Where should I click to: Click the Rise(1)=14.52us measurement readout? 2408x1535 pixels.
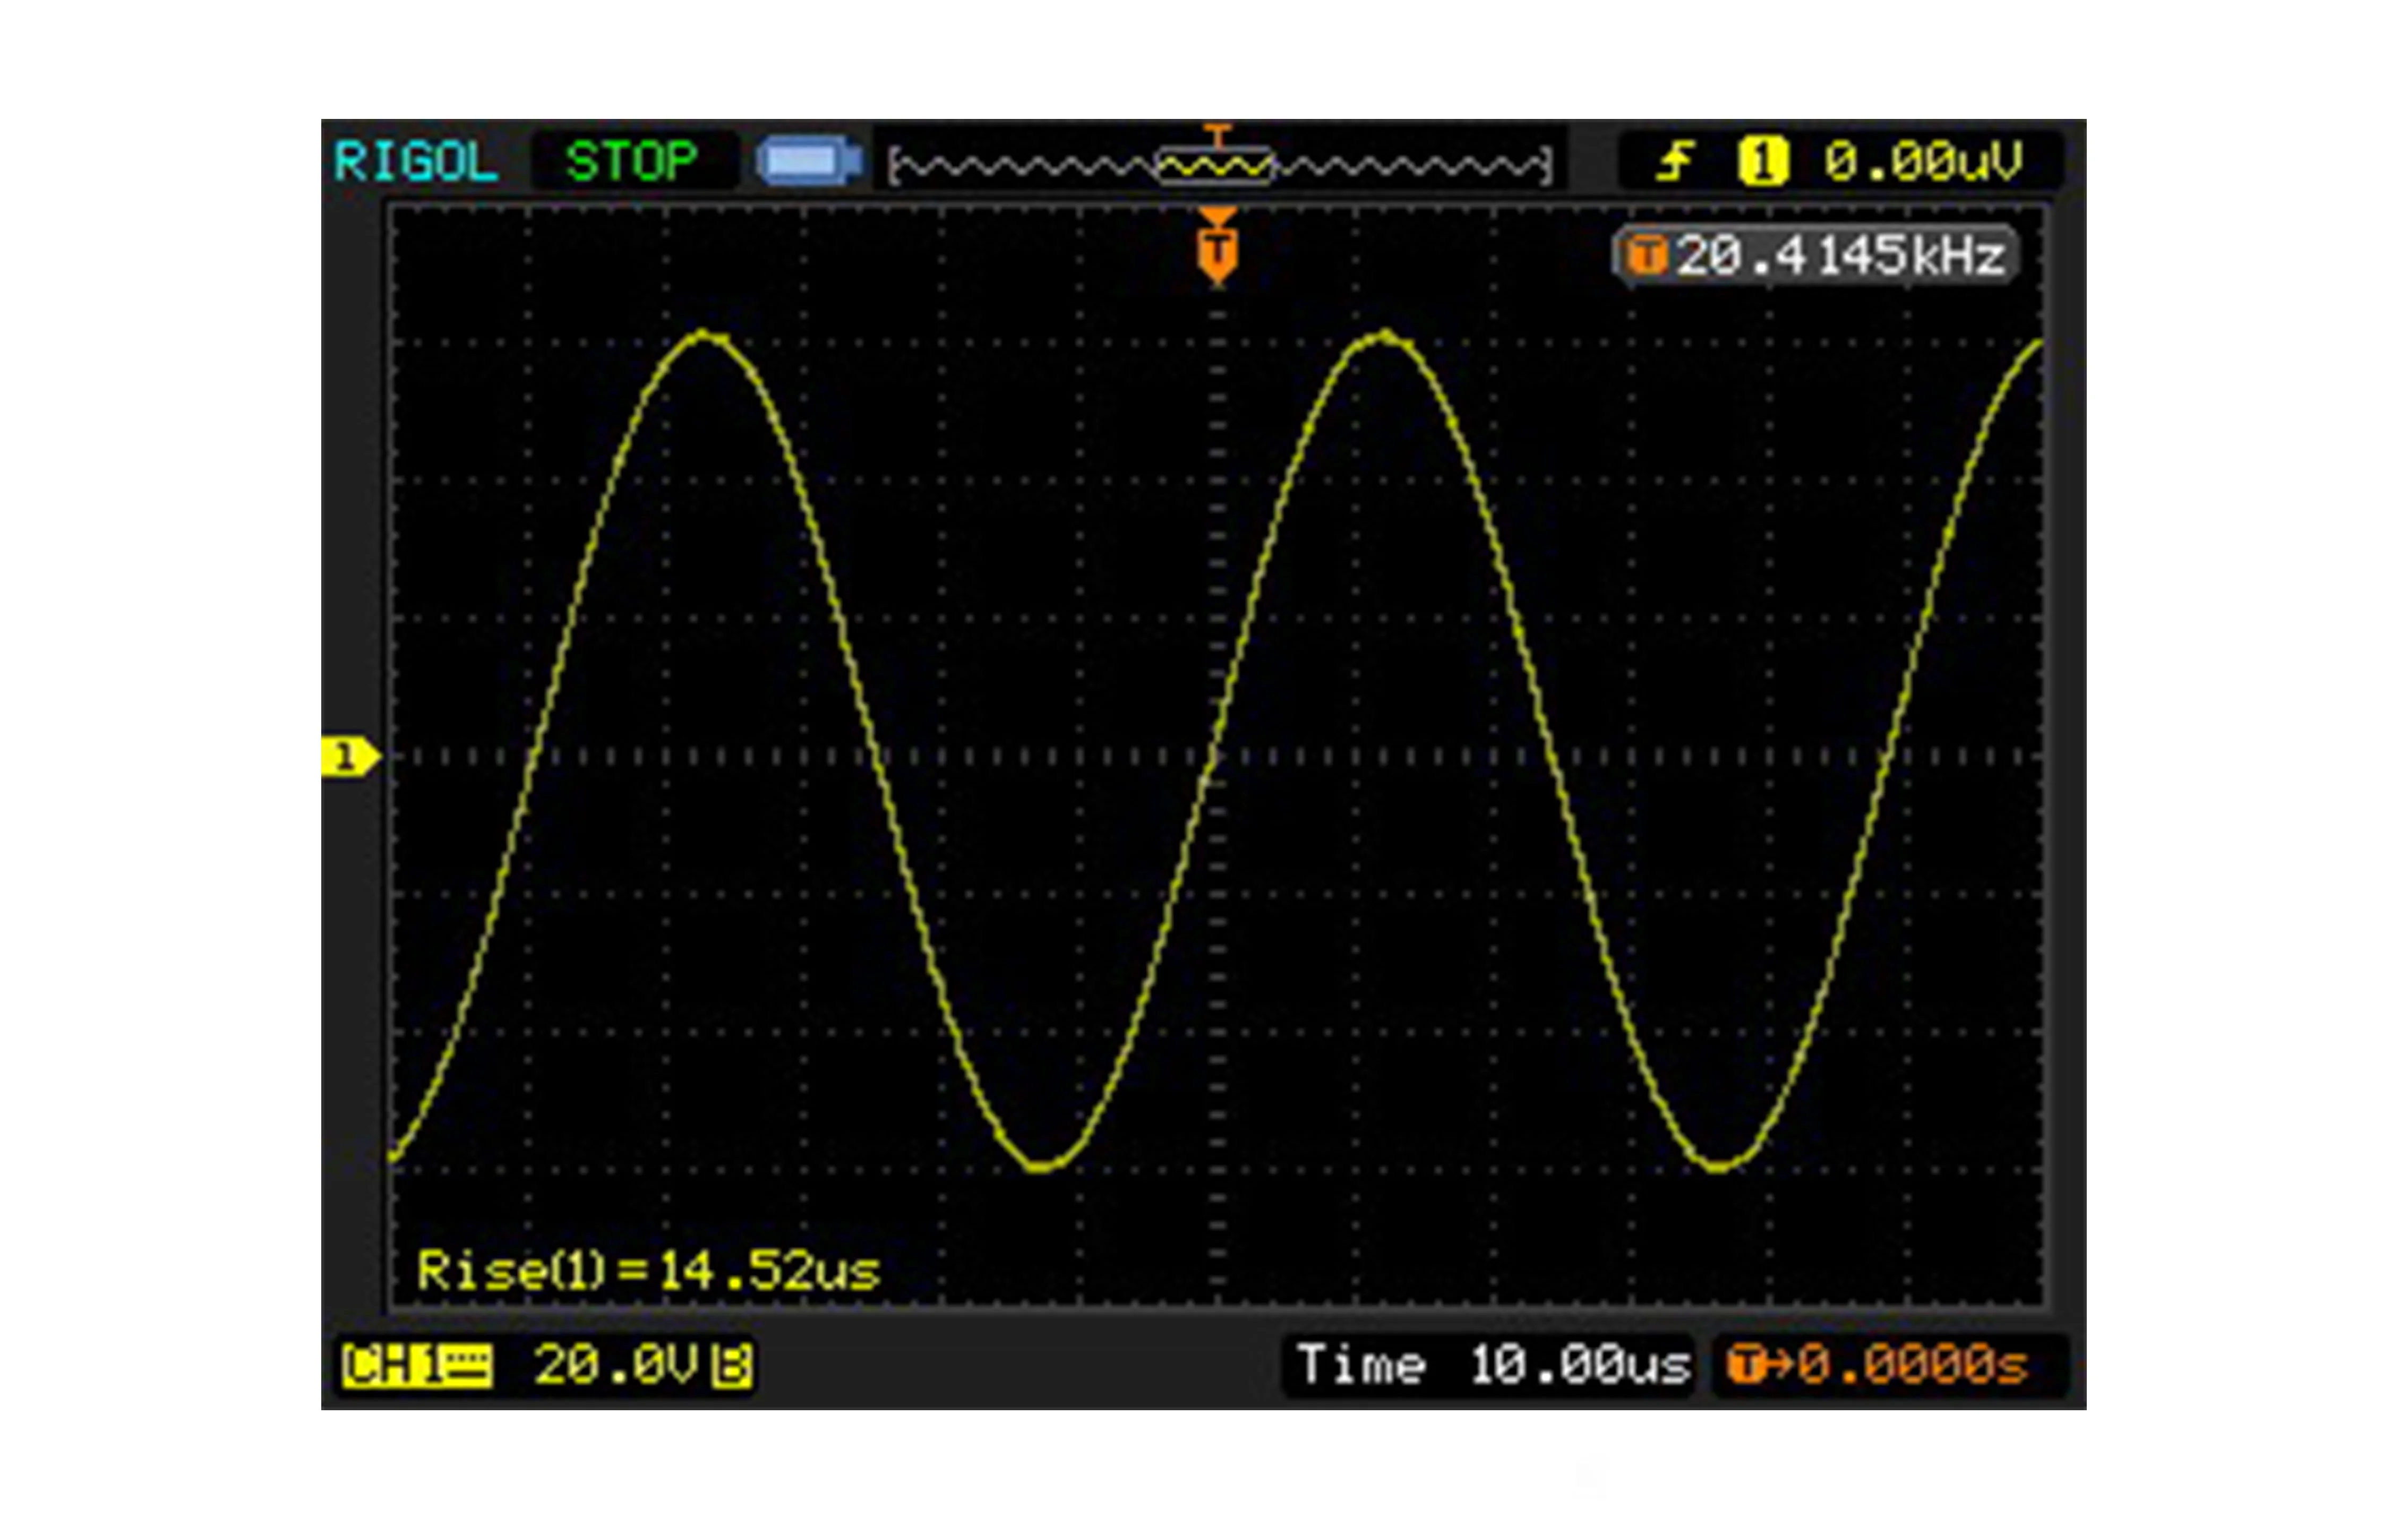point(648,1271)
